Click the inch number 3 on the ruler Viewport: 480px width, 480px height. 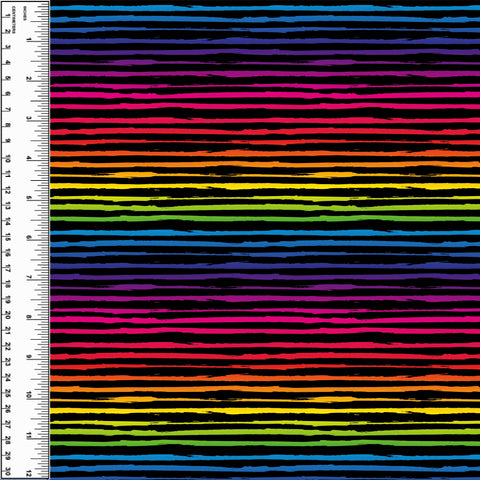tap(29, 118)
